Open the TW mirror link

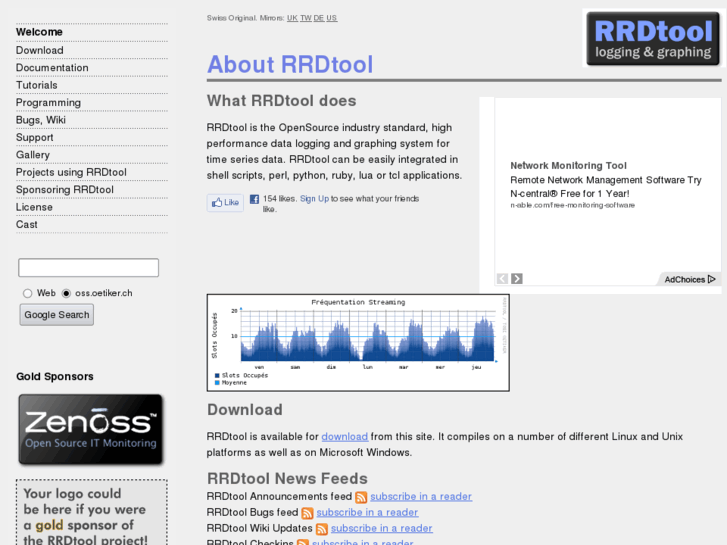point(306,18)
